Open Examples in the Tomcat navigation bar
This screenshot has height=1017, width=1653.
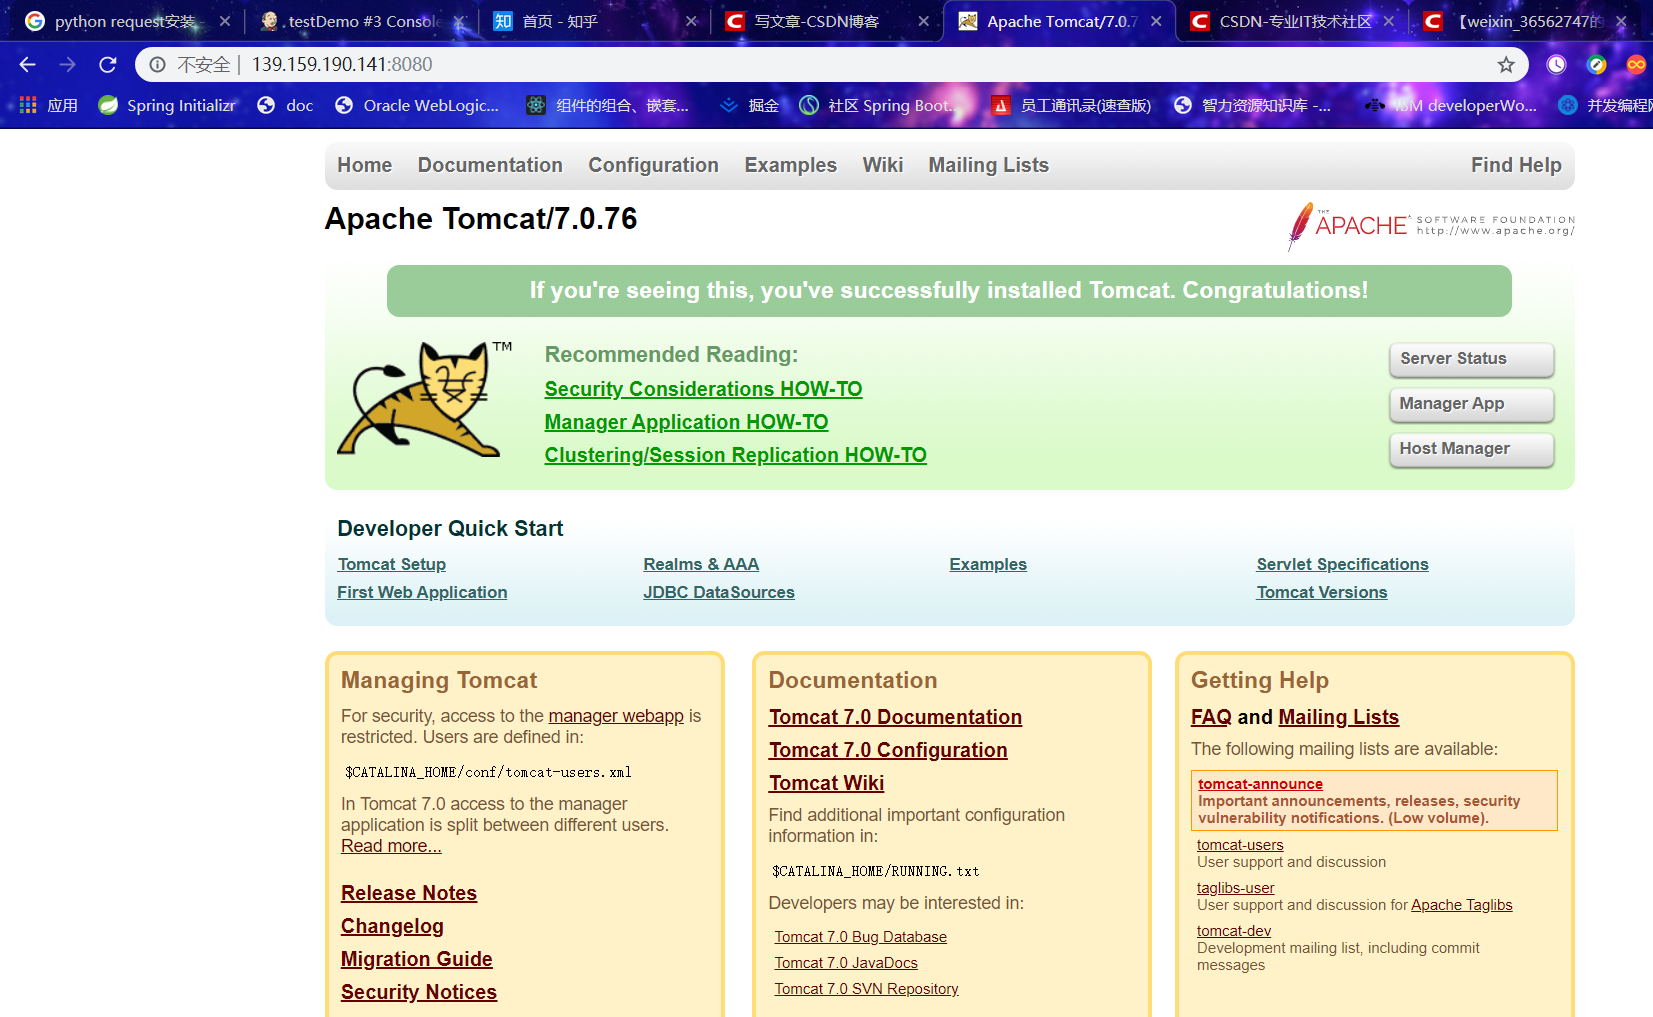click(791, 165)
